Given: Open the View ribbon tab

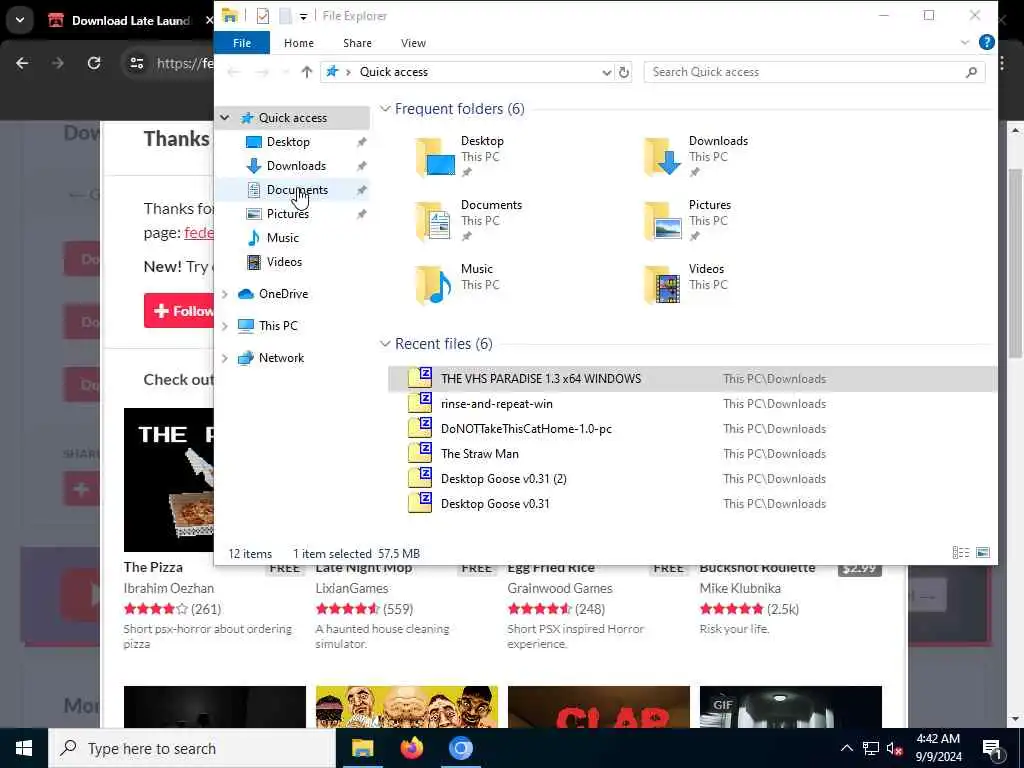Looking at the screenshot, I should click(413, 43).
